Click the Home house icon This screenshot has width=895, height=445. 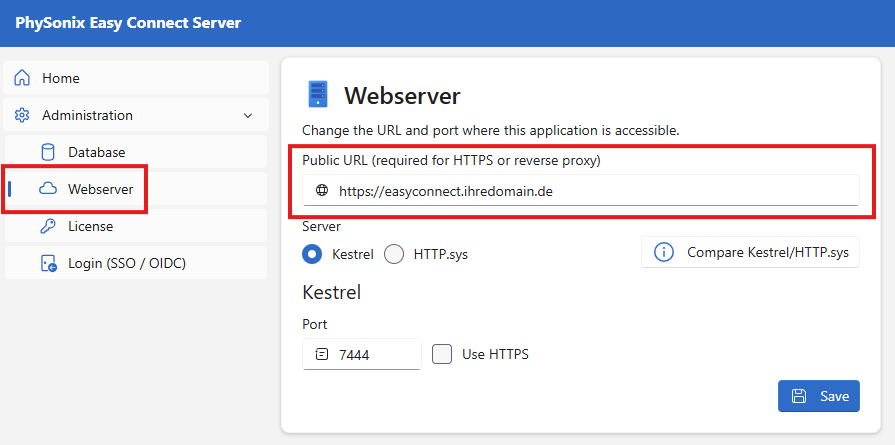[22, 78]
